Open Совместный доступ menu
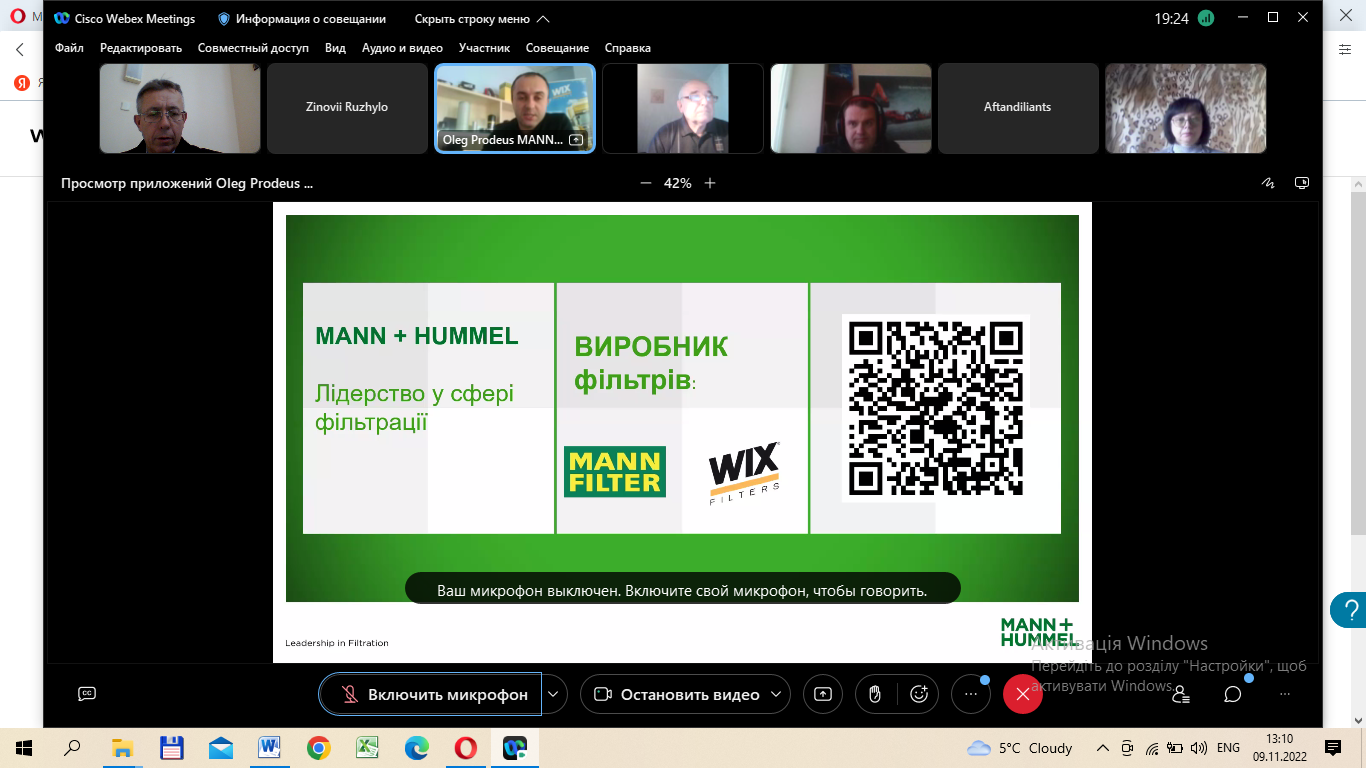The image size is (1366, 768). point(253,48)
